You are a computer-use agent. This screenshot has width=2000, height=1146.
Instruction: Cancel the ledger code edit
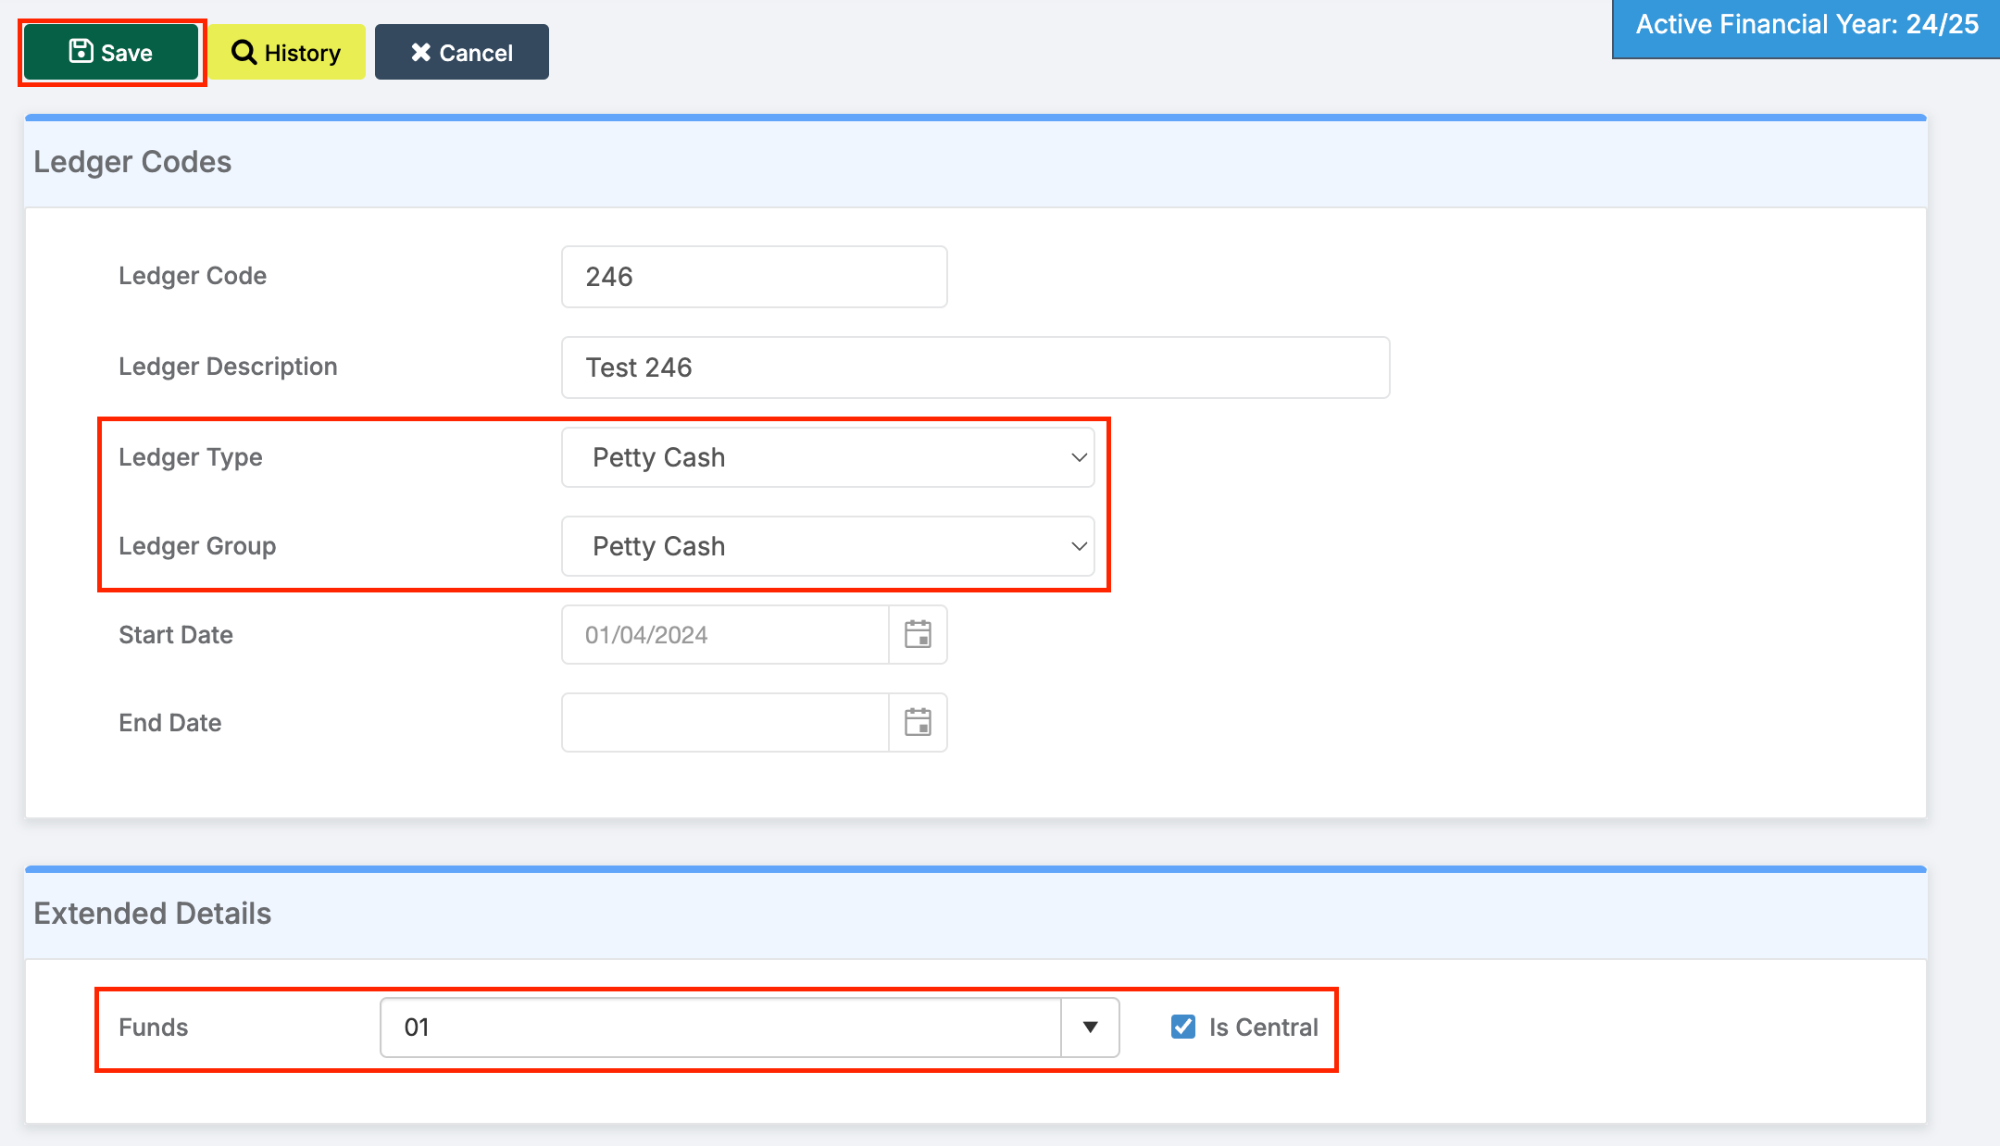461,52
